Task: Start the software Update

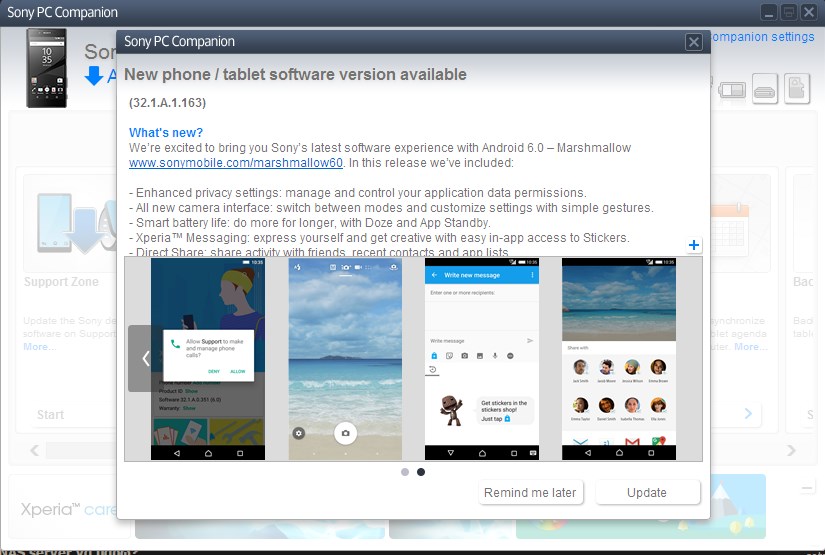Action: tap(647, 492)
